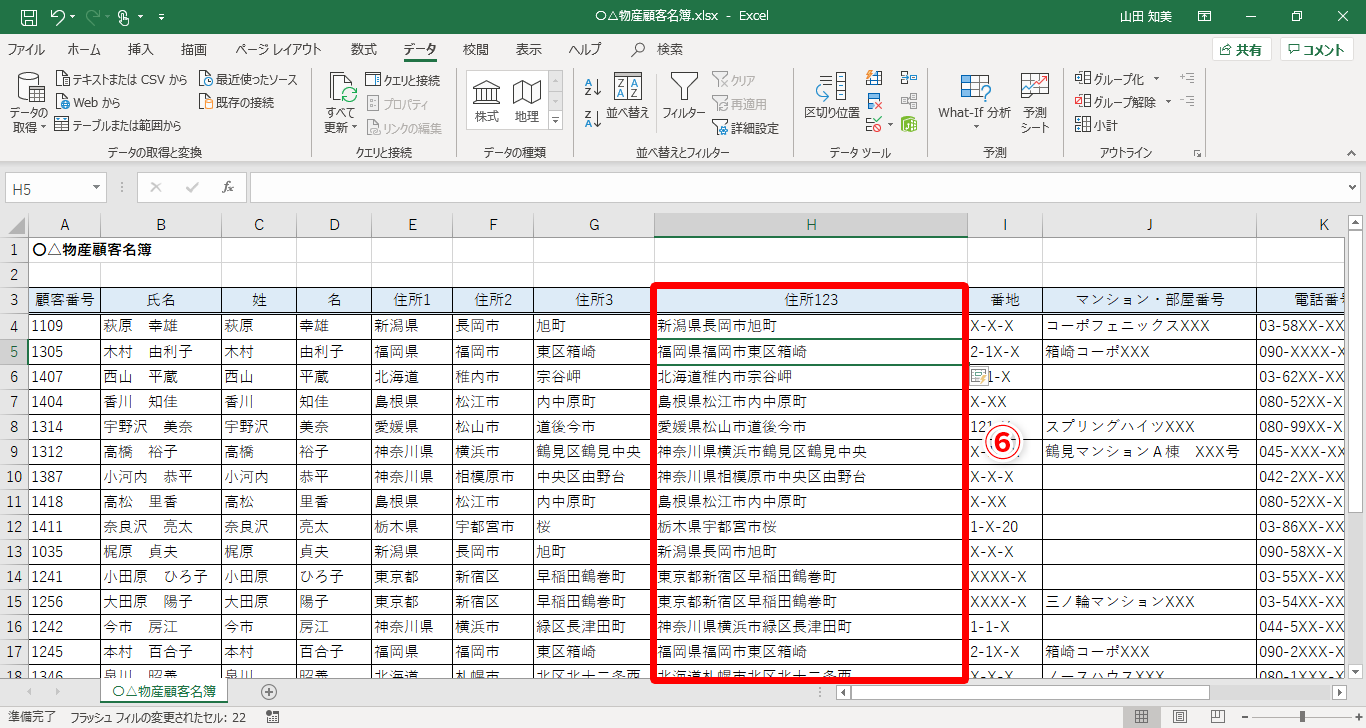Import from テキストまたは CSV から
Screen dimensions: 1366x728
click(x=122, y=79)
